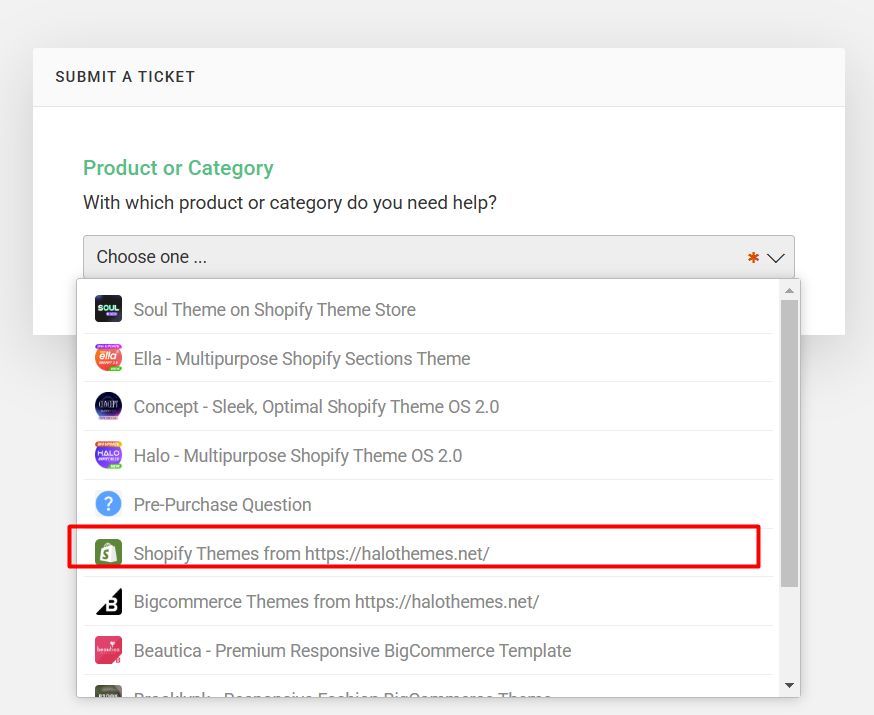Choose Halo - Multipurpose Shopify Theme OS 2.0

click(428, 456)
